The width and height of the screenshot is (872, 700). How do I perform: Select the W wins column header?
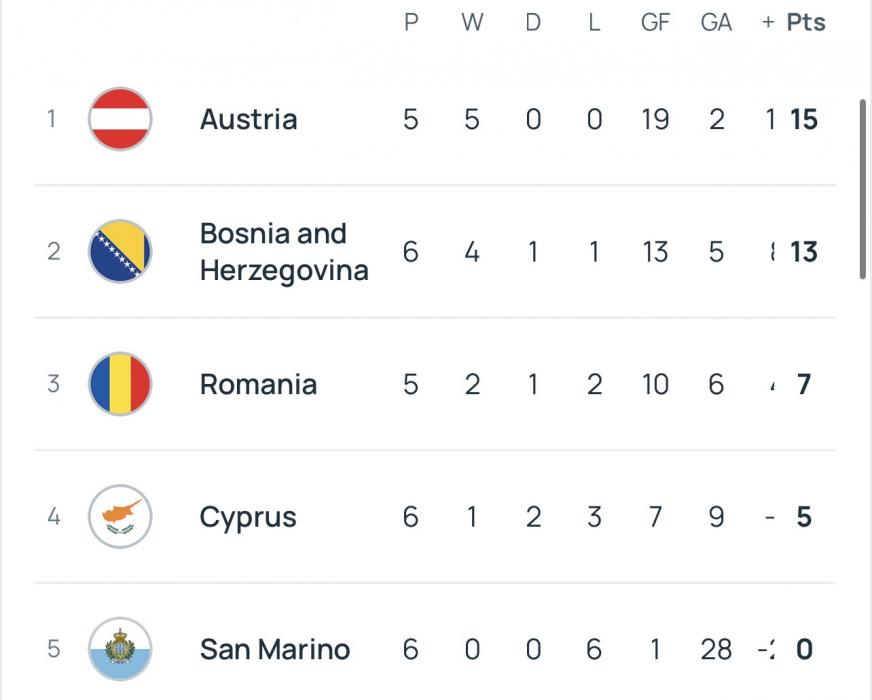472,22
